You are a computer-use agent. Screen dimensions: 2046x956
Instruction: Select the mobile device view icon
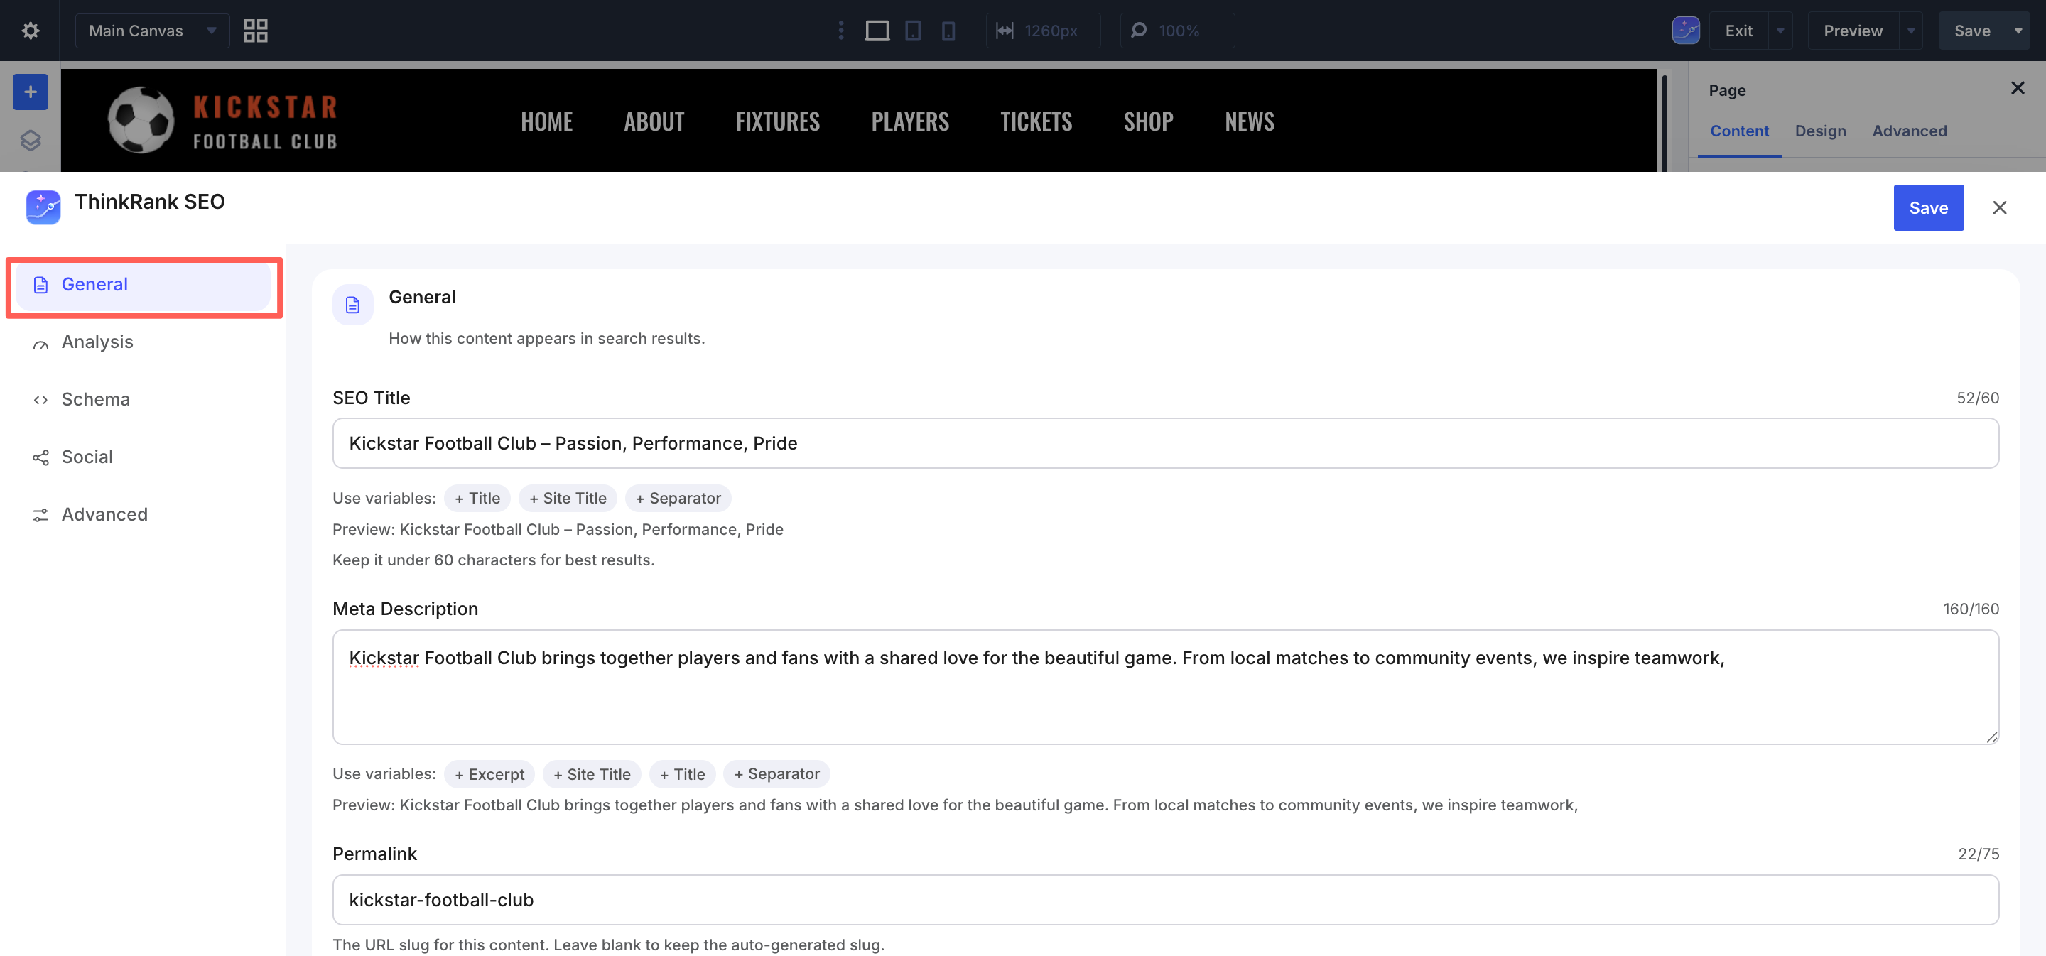[949, 31]
